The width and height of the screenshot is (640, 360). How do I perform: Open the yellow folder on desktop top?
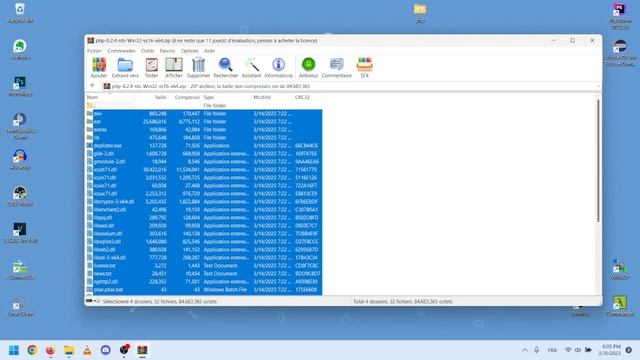click(x=420, y=13)
